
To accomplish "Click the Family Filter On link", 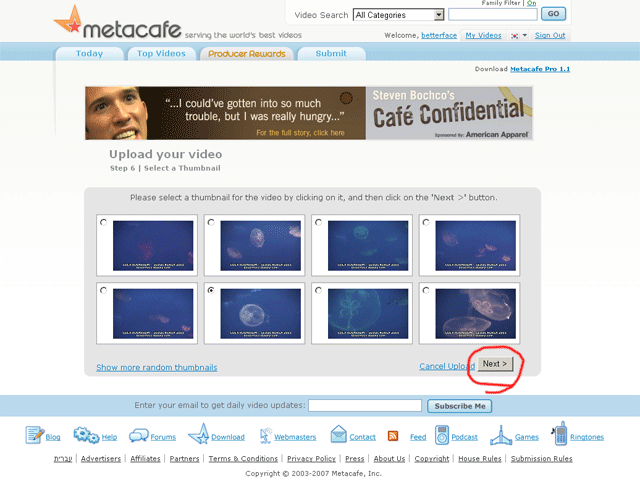I will (531, 3).
